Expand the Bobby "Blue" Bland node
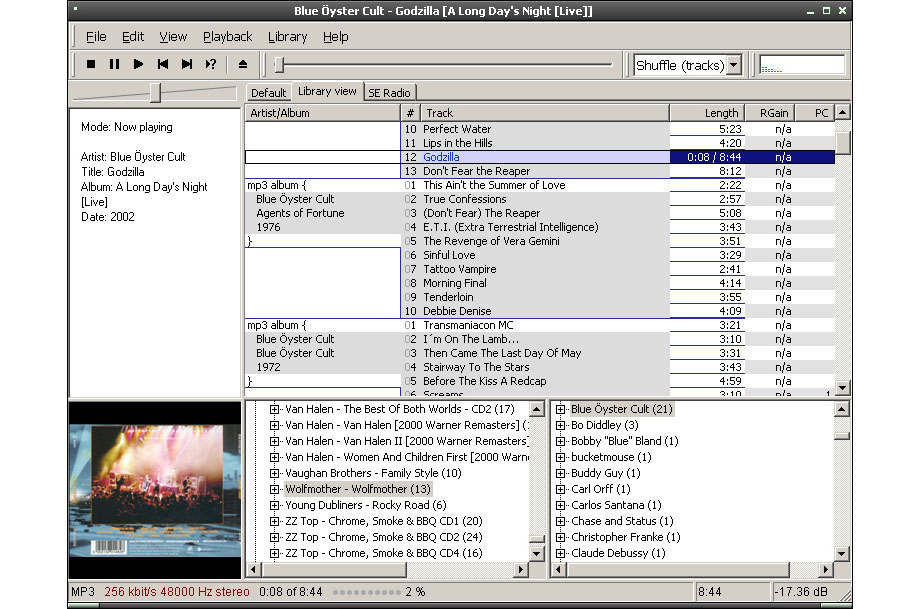 click(x=560, y=441)
